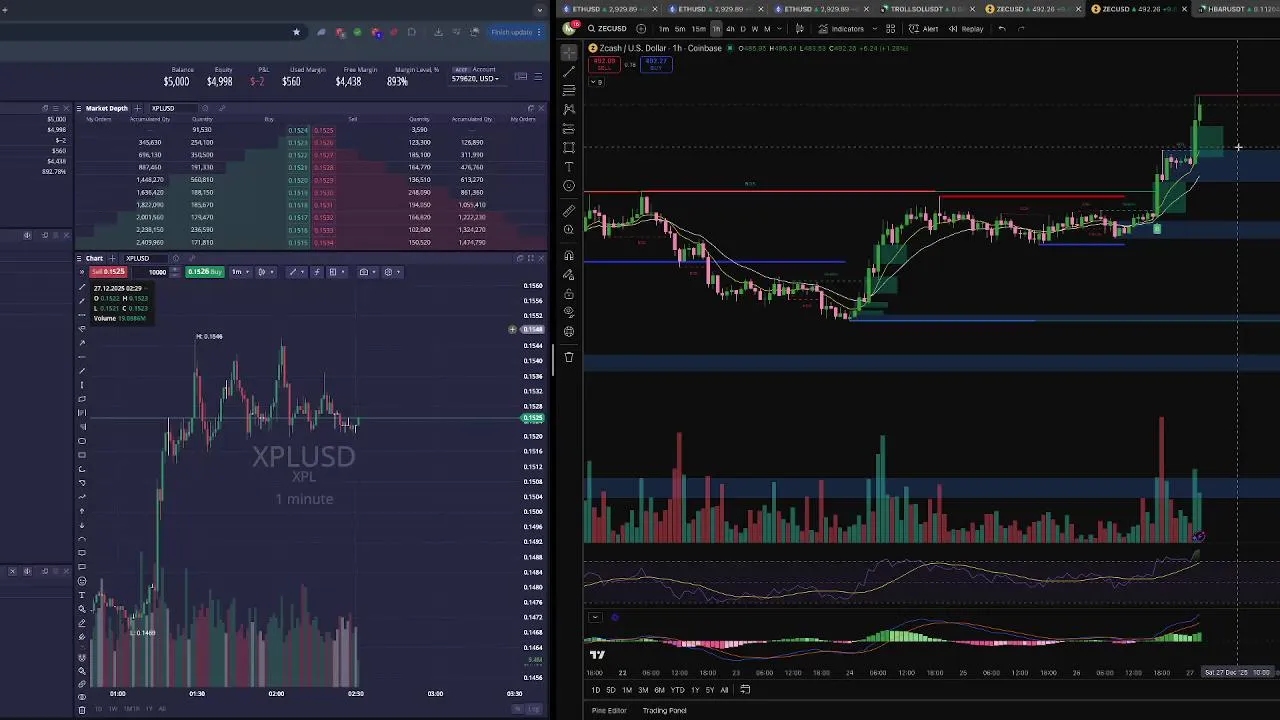Select the YTD range at chart bottom
The width and height of the screenshot is (1280, 720).
(677, 690)
